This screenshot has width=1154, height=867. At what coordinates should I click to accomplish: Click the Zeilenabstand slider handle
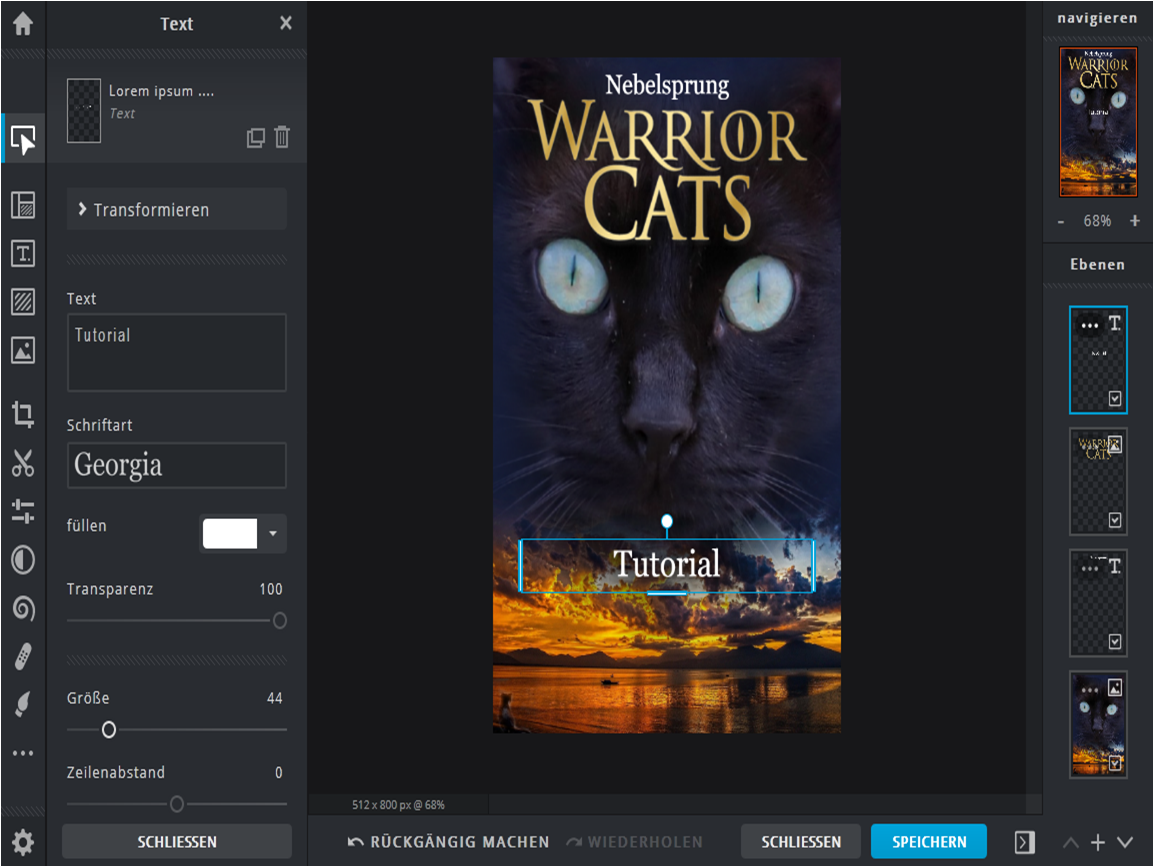point(177,804)
